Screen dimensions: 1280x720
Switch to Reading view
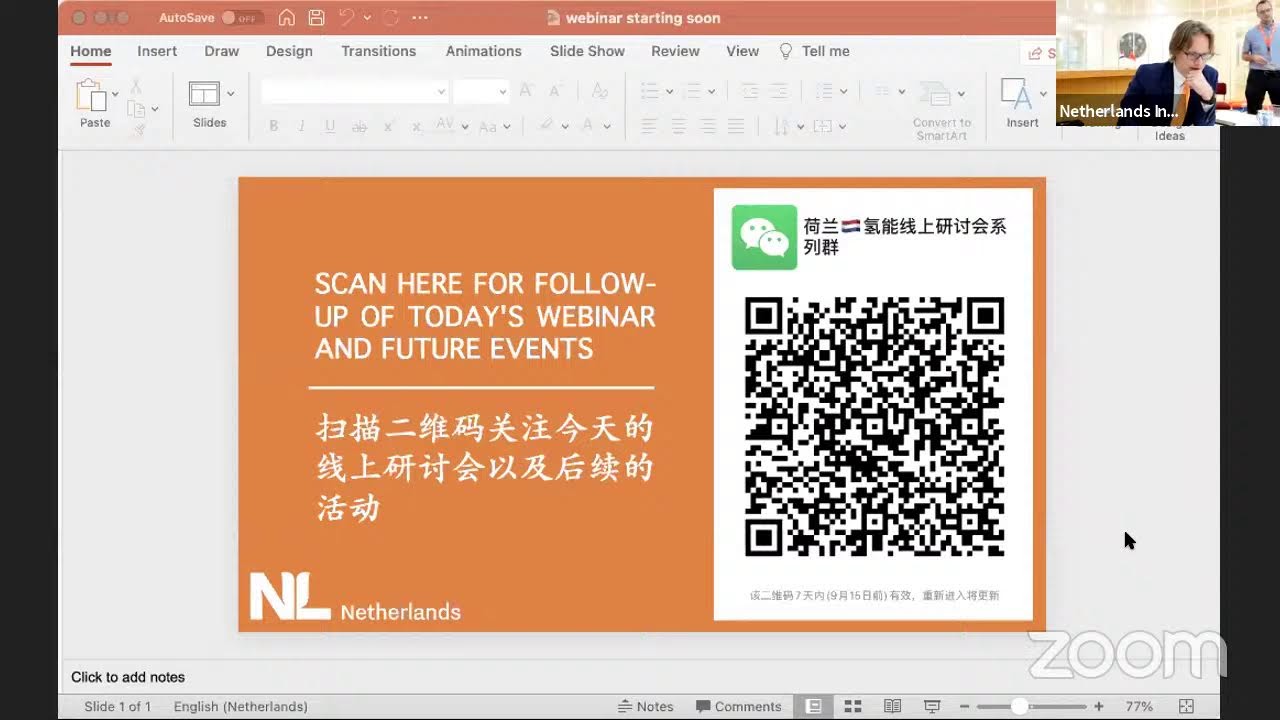[x=893, y=706]
